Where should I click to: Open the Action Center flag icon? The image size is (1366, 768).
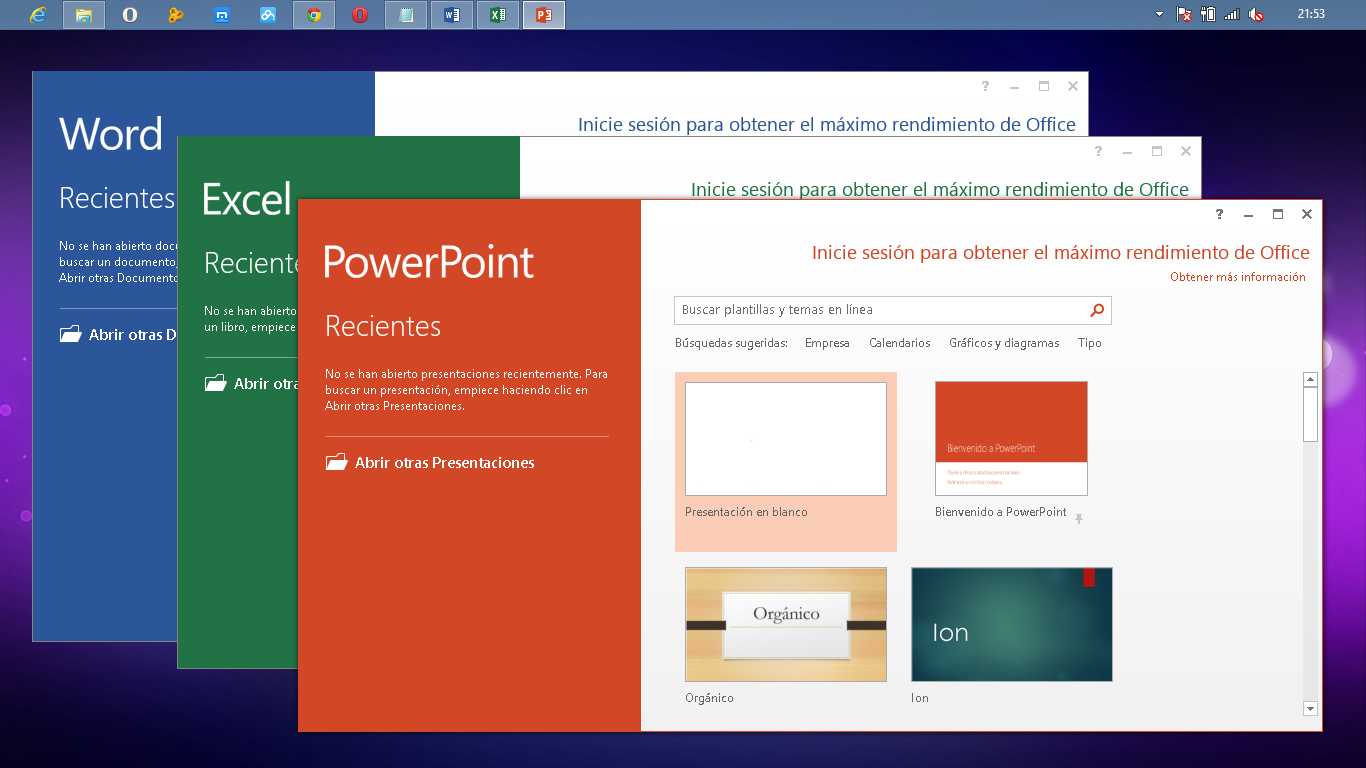tap(1184, 15)
